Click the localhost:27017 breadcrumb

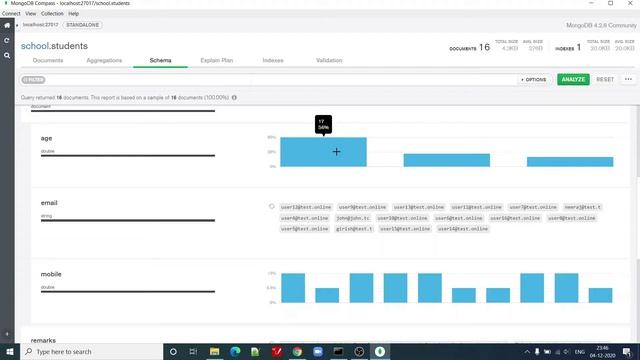pos(40,25)
